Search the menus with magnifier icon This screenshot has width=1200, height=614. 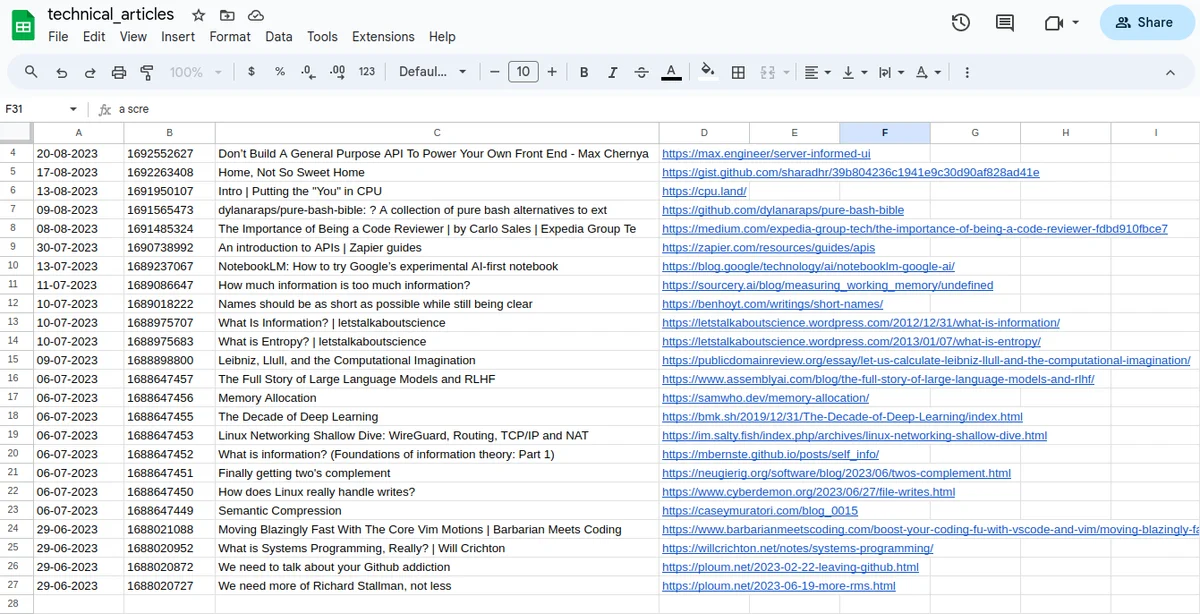point(31,72)
